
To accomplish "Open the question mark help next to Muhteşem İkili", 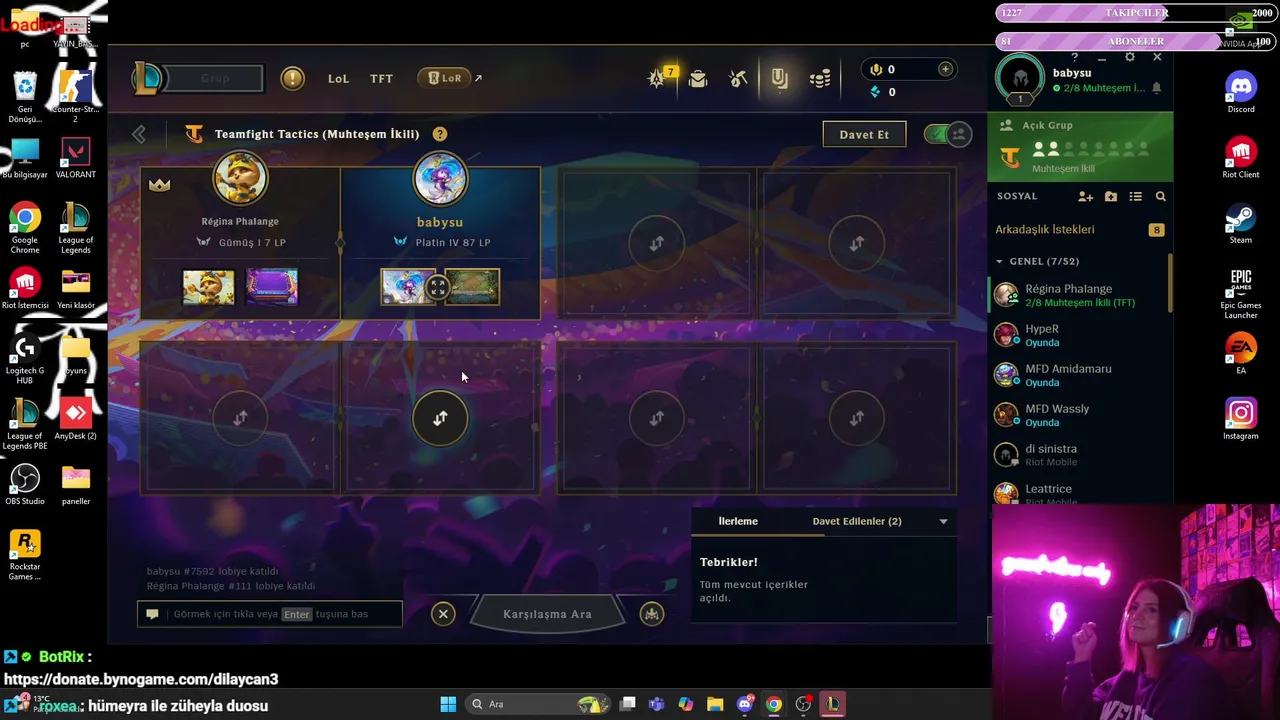I will [x=440, y=134].
